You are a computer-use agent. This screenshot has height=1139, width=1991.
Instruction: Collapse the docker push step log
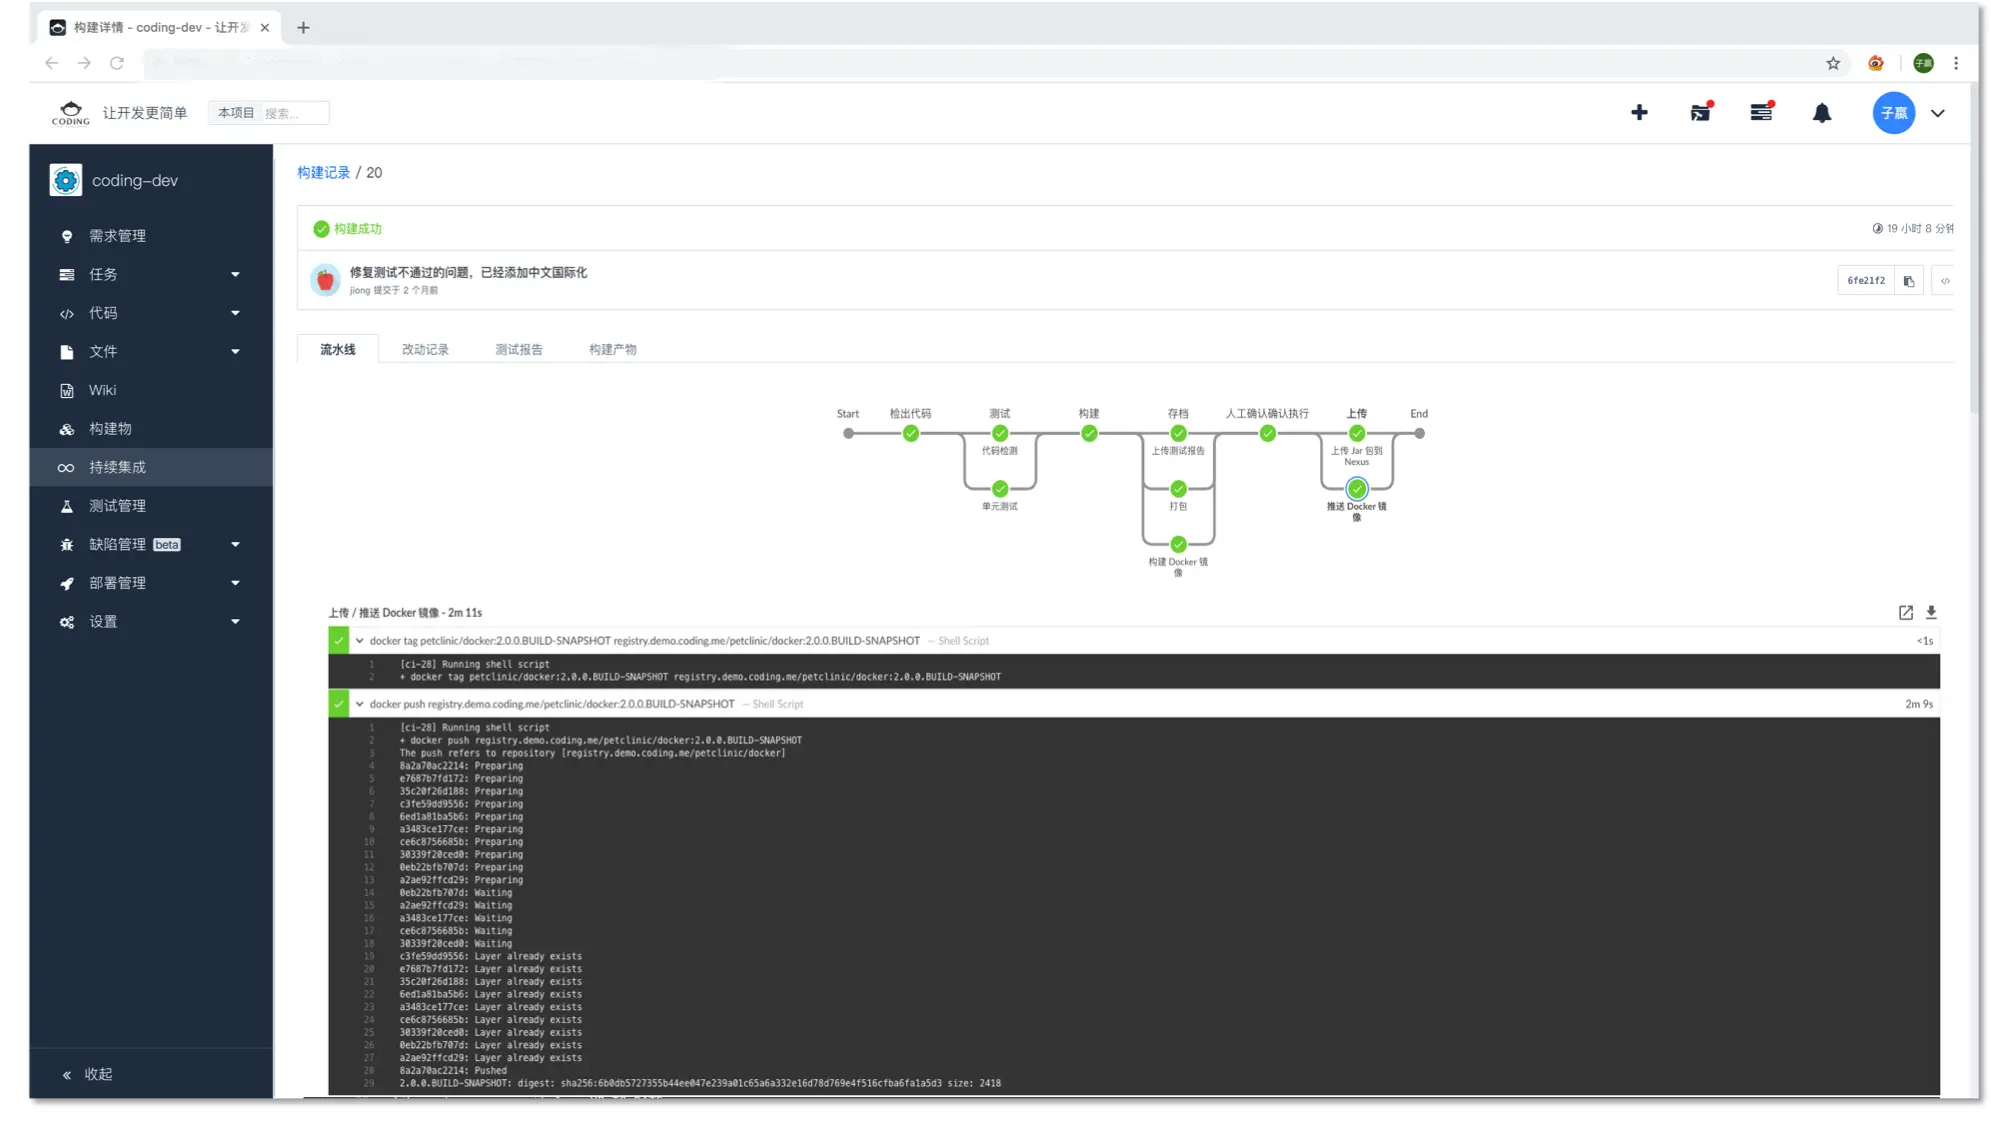(360, 704)
